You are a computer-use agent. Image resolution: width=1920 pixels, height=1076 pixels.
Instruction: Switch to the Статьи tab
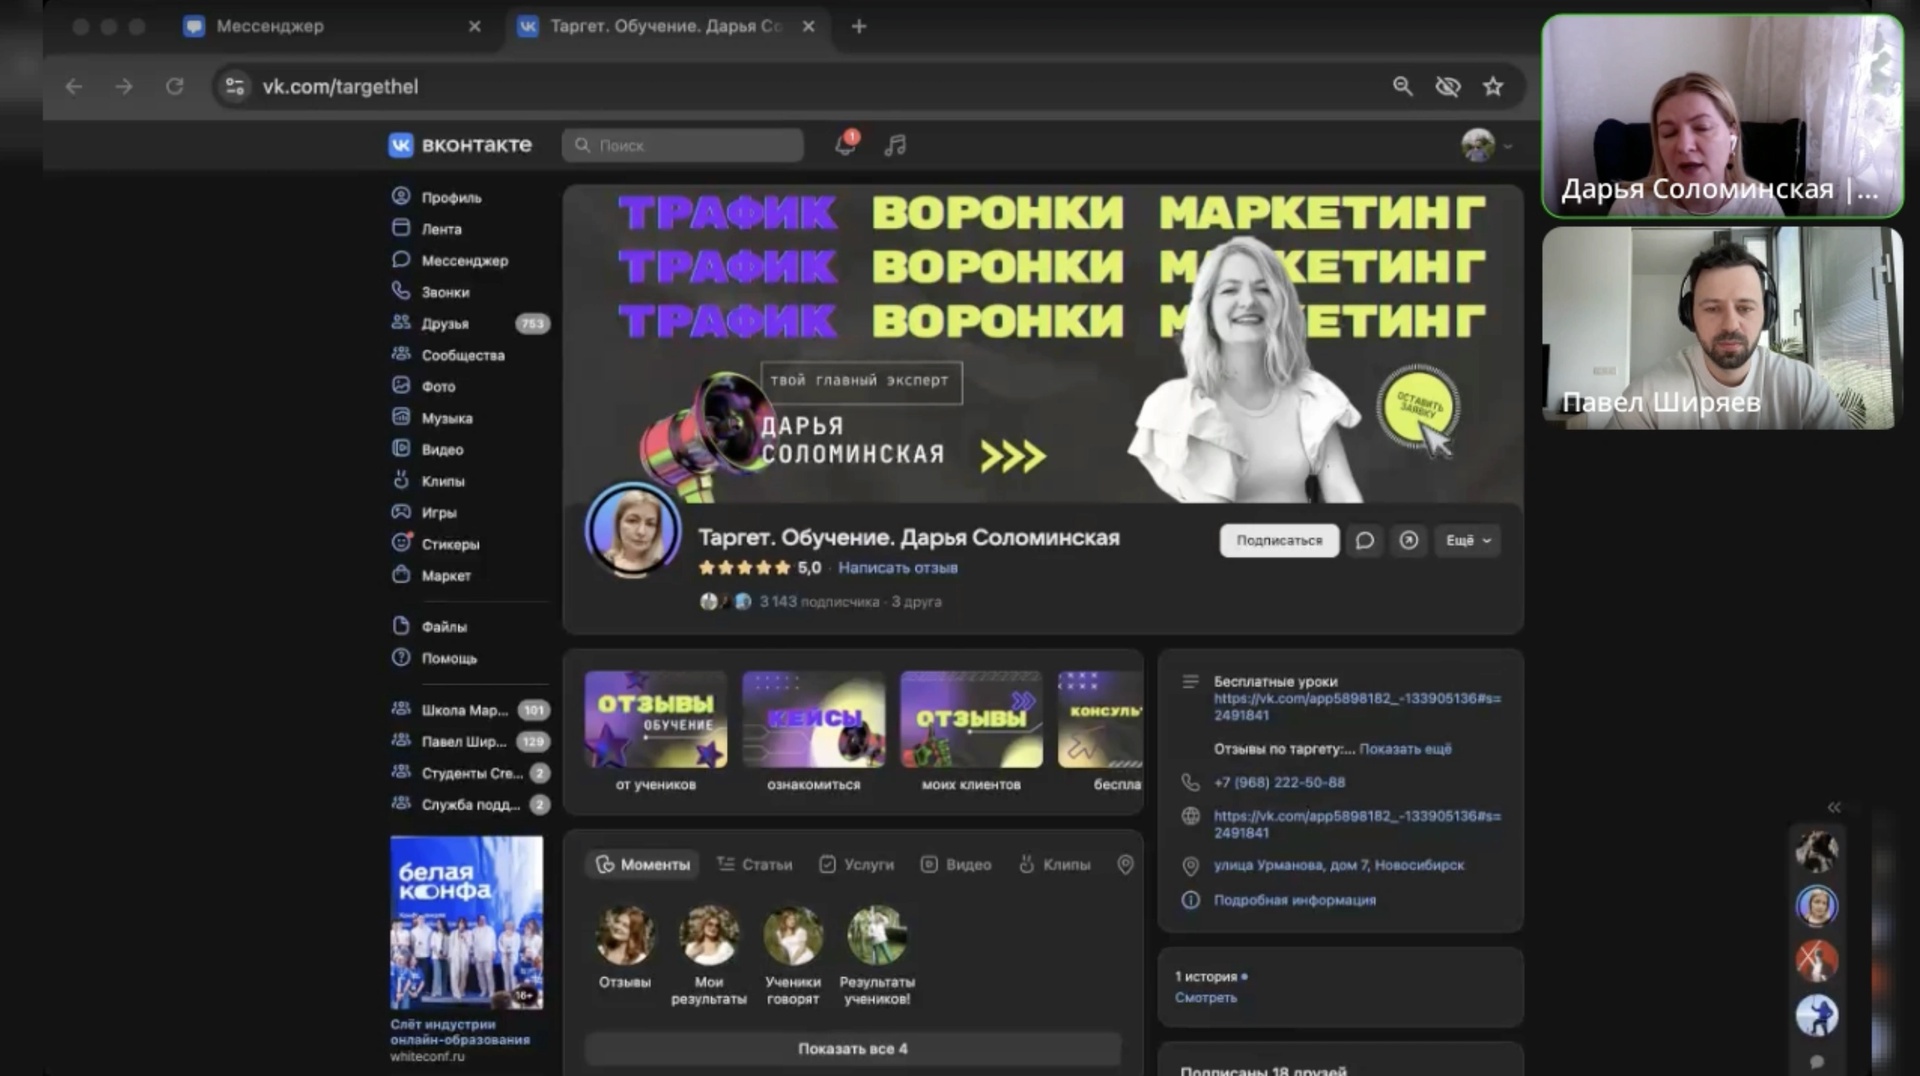[x=755, y=865]
